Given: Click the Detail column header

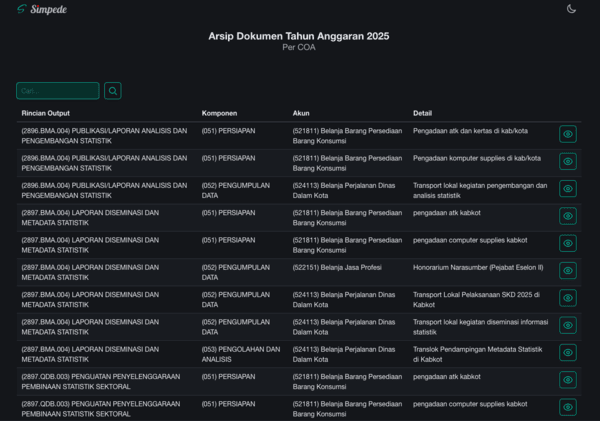Looking at the screenshot, I should (424, 112).
